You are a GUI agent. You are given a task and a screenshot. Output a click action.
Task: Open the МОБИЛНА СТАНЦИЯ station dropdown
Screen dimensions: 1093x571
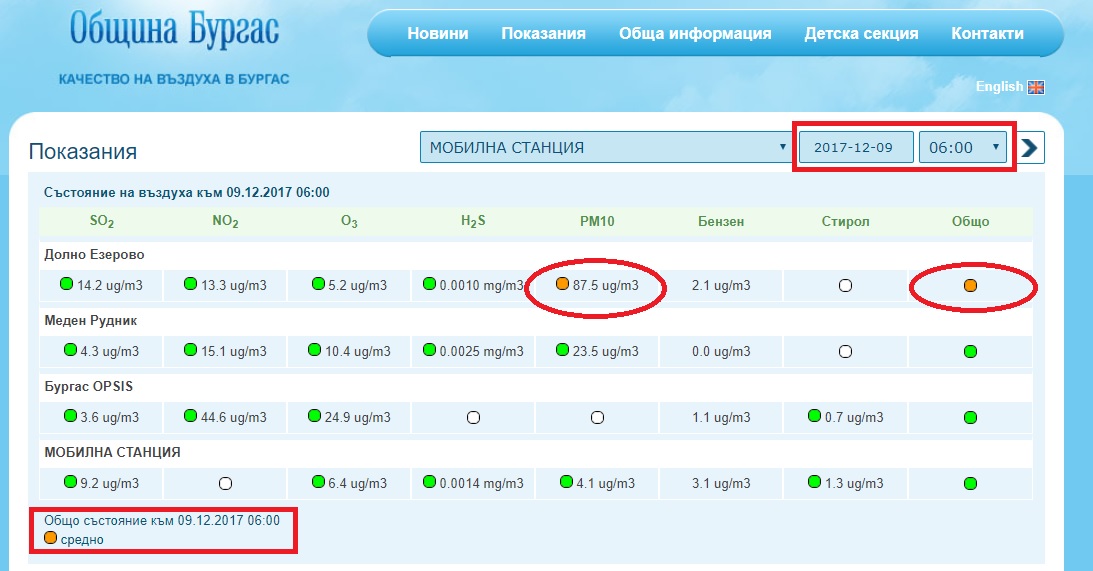(606, 148)
